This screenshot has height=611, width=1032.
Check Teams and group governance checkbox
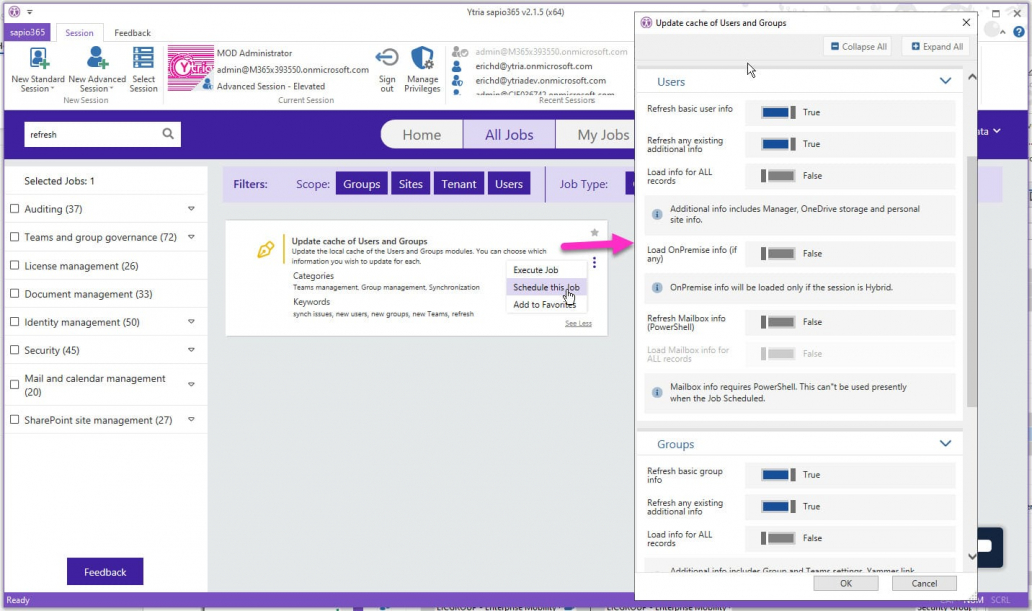(14, 237)
